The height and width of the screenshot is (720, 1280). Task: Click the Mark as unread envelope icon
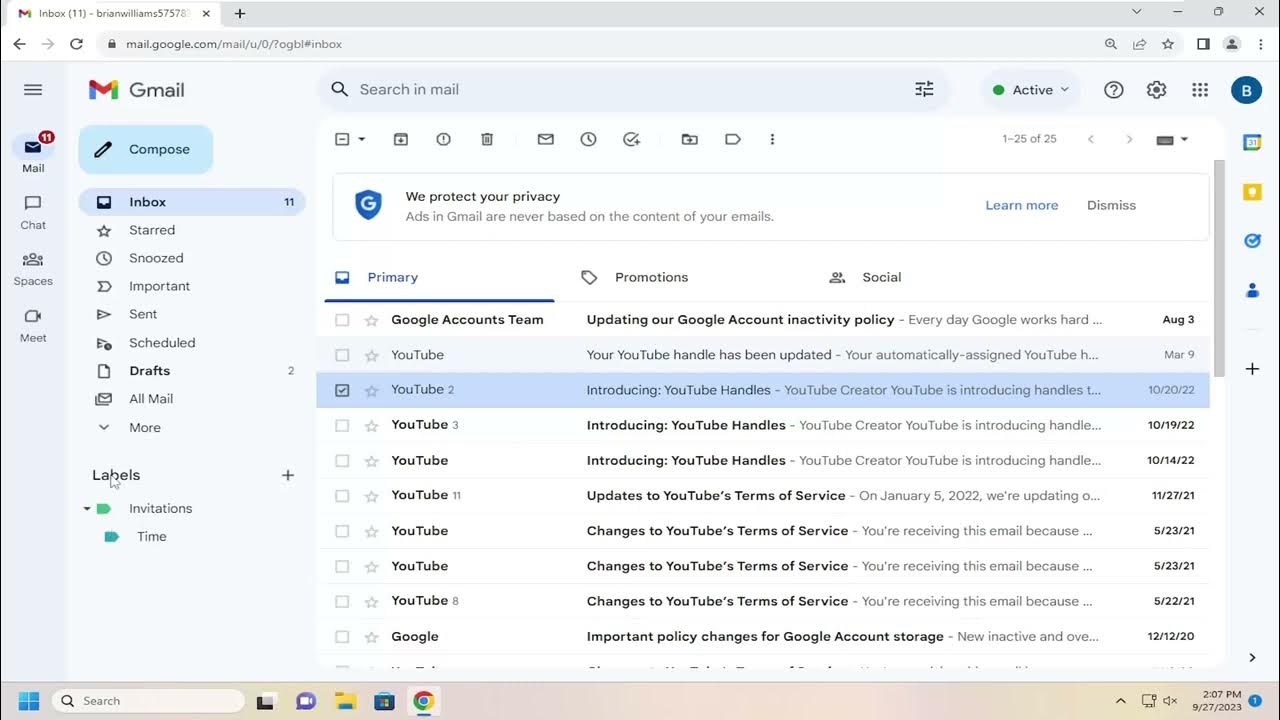(546, 140)
